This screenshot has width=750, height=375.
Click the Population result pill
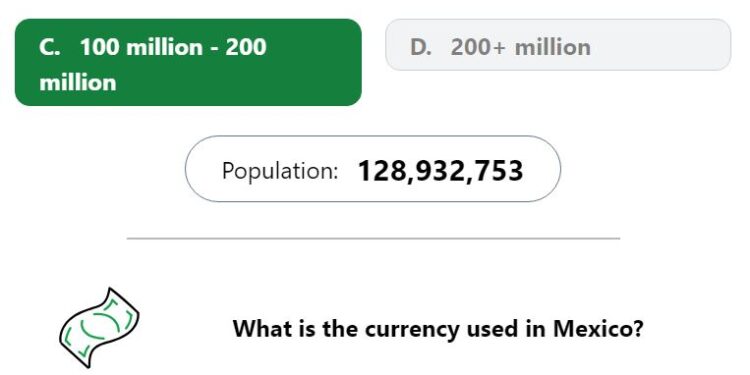pyautogui.click(x=373, y=169)
